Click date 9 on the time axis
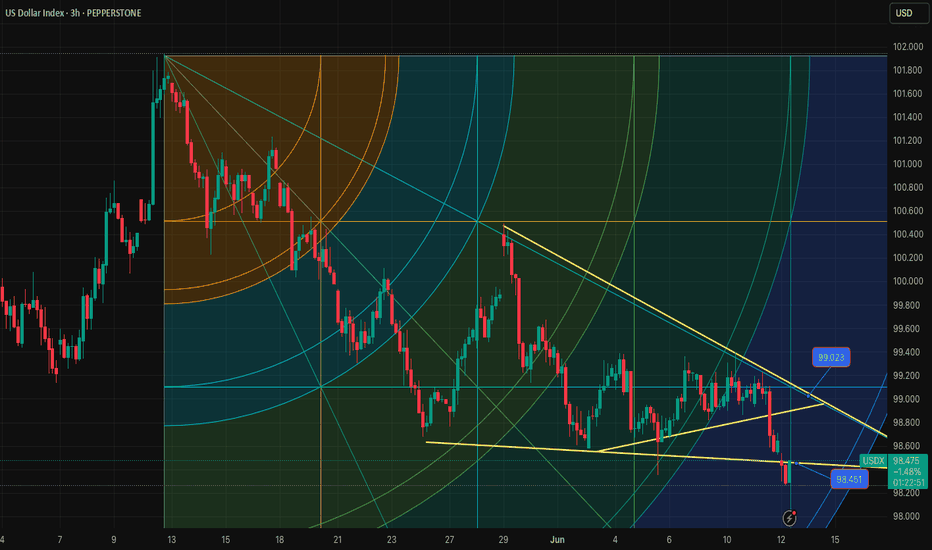This screenshot has height=550, width=932. 114,540
